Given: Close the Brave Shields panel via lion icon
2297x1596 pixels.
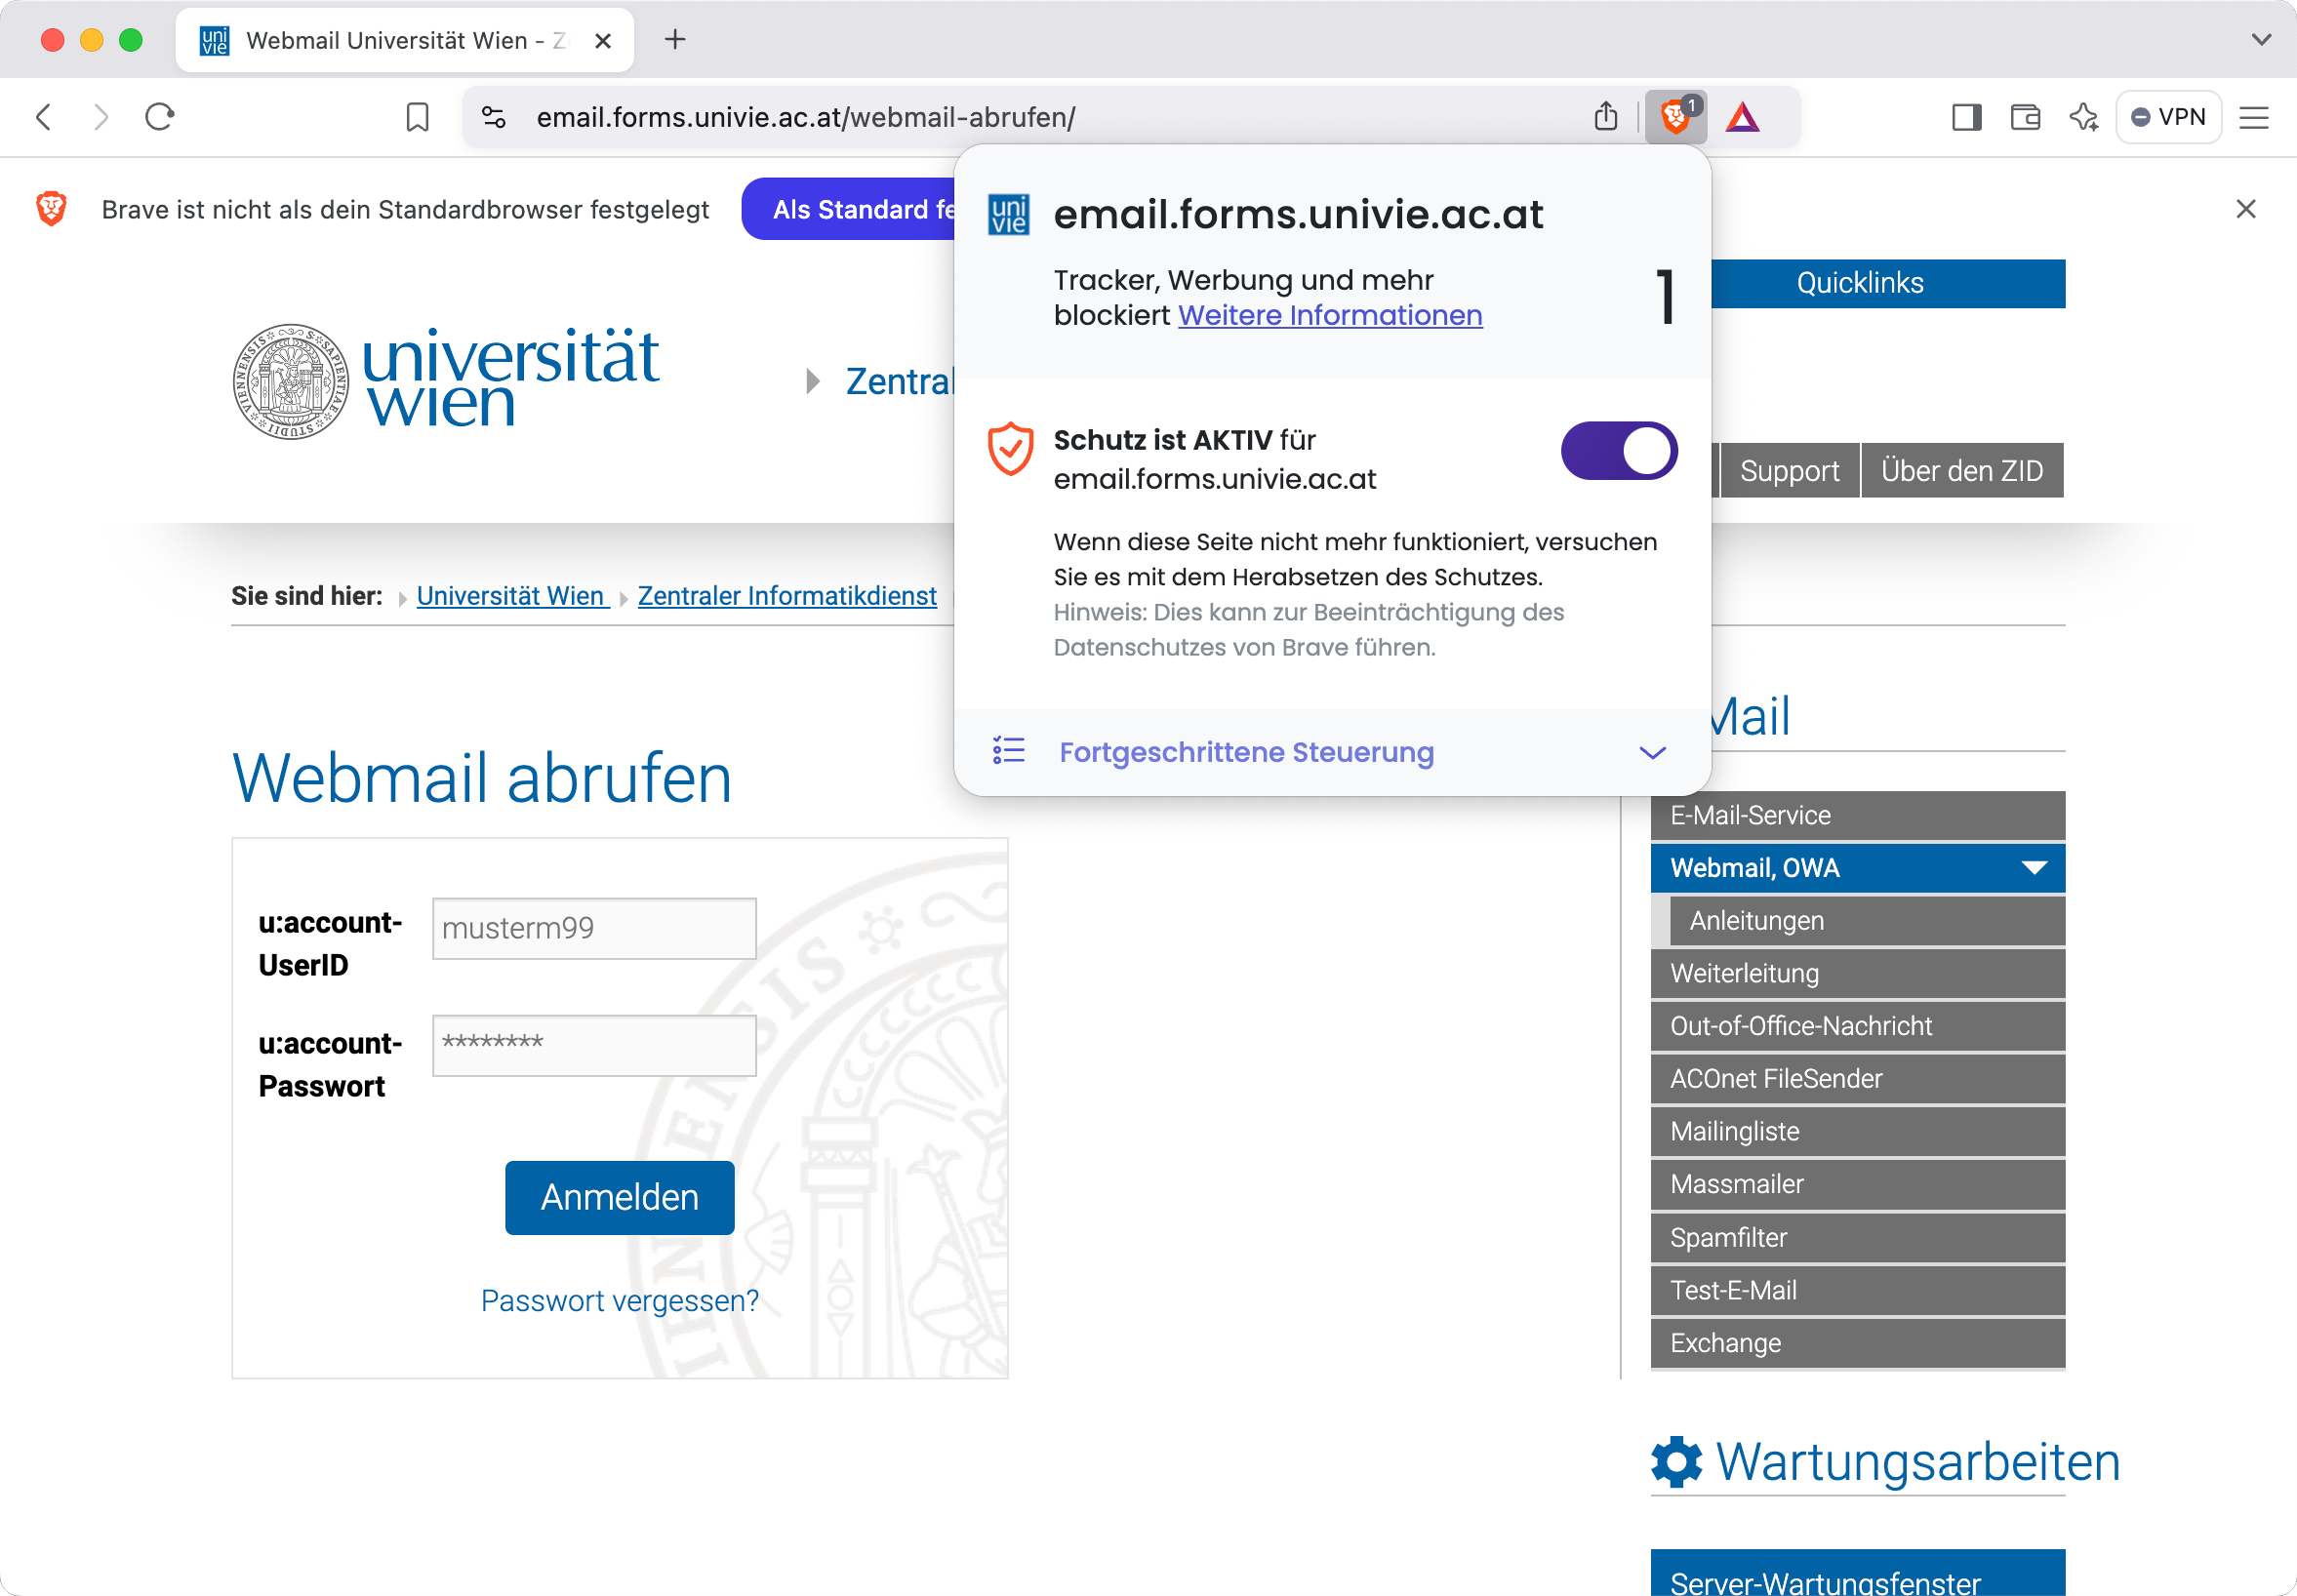Looking at the screenshot, I should click(x=1676, y=116).
